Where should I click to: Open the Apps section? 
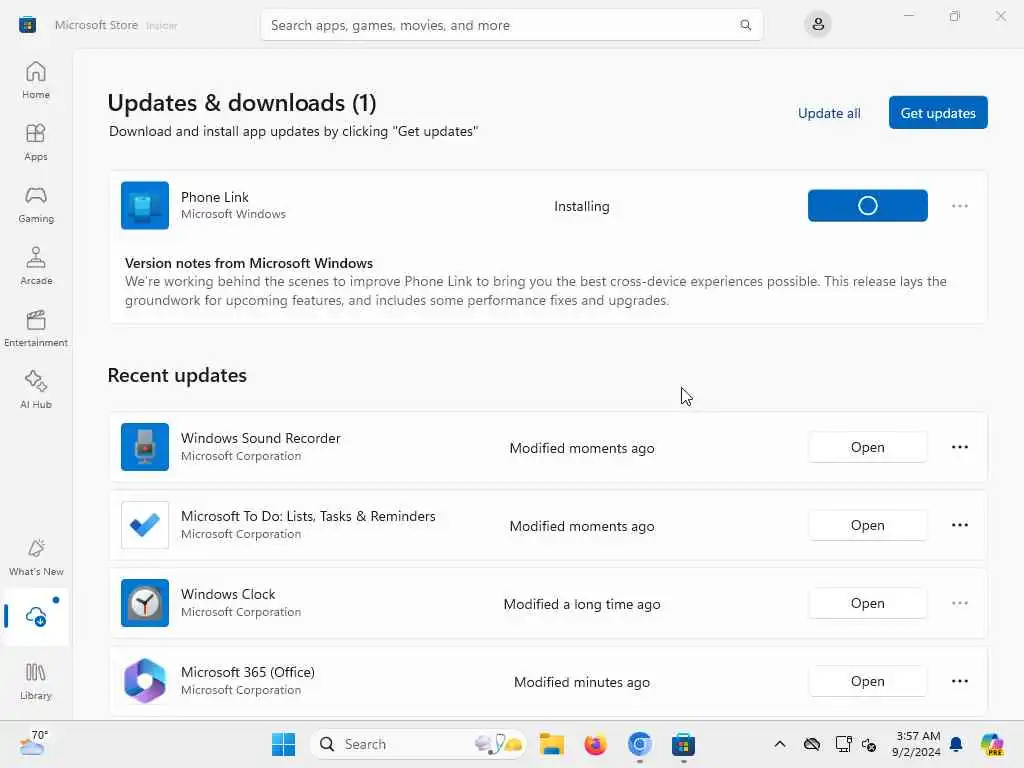pos(36,142)
